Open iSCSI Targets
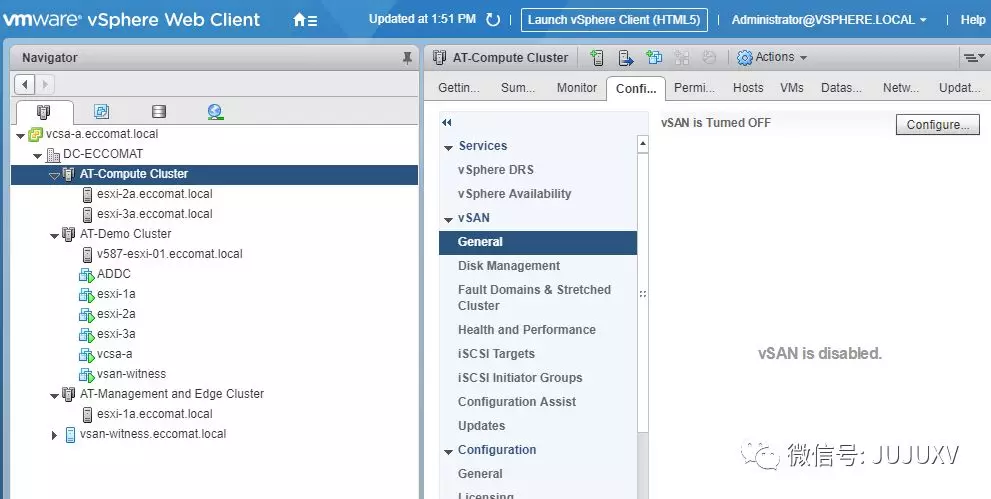 [x=496, y=354]
